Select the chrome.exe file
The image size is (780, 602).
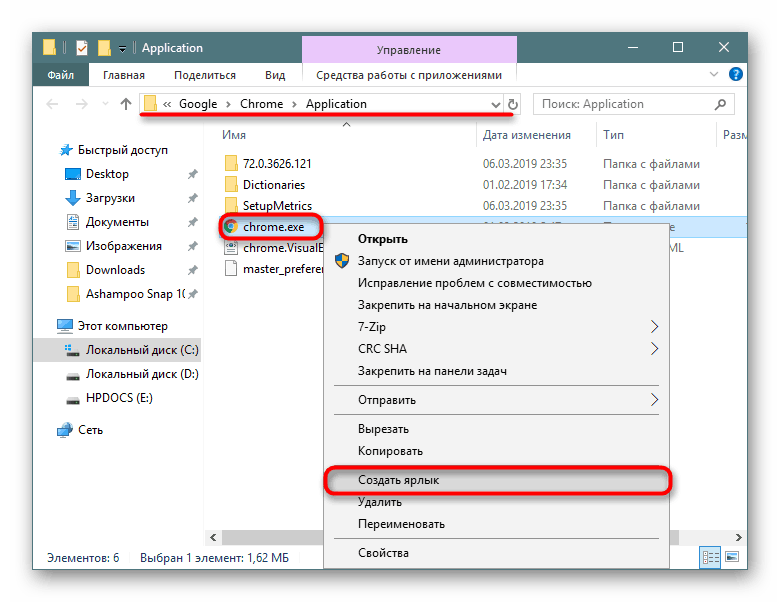coord(273,227)
